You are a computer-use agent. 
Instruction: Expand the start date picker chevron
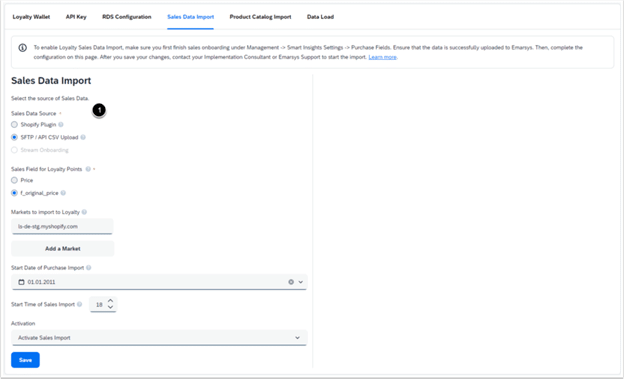[x=300, y=282]
